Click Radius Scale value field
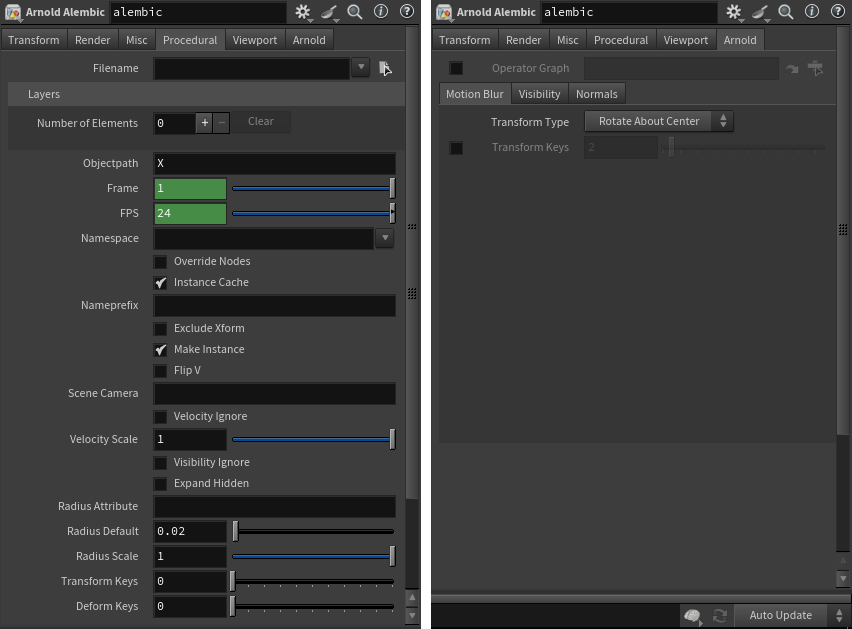Screen dimensions: 852x629 (x=190, y=557)
